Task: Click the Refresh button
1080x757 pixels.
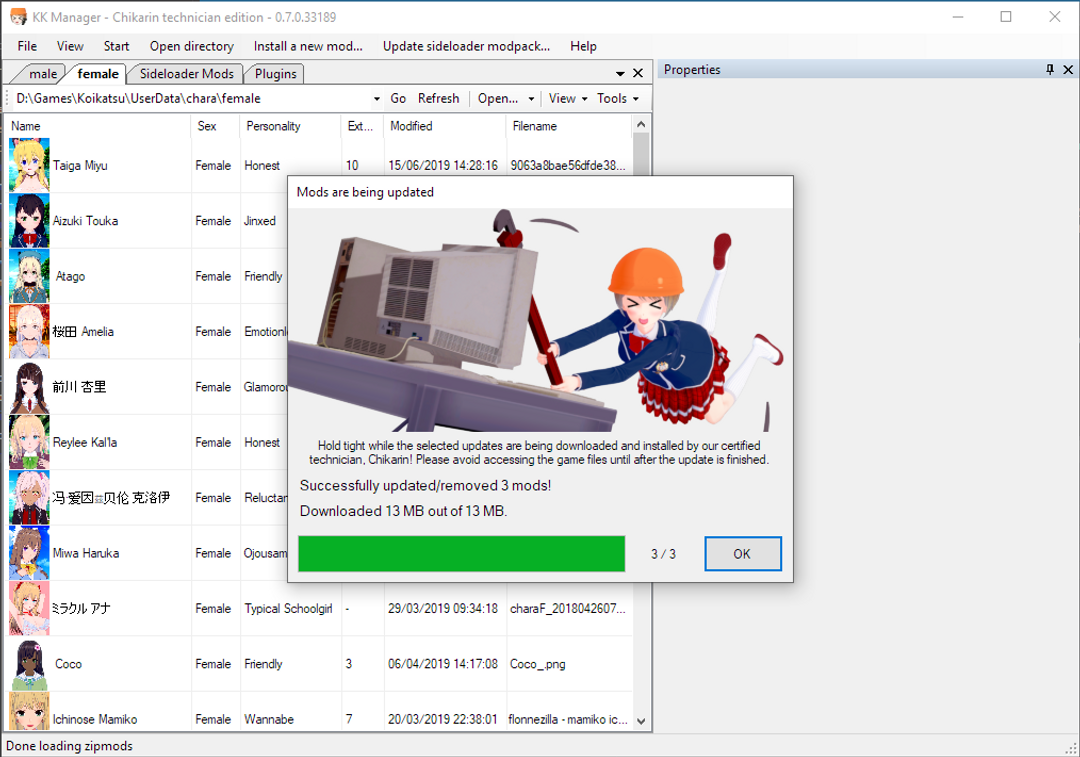Action: pyautogui.click(x=438, y=99)
